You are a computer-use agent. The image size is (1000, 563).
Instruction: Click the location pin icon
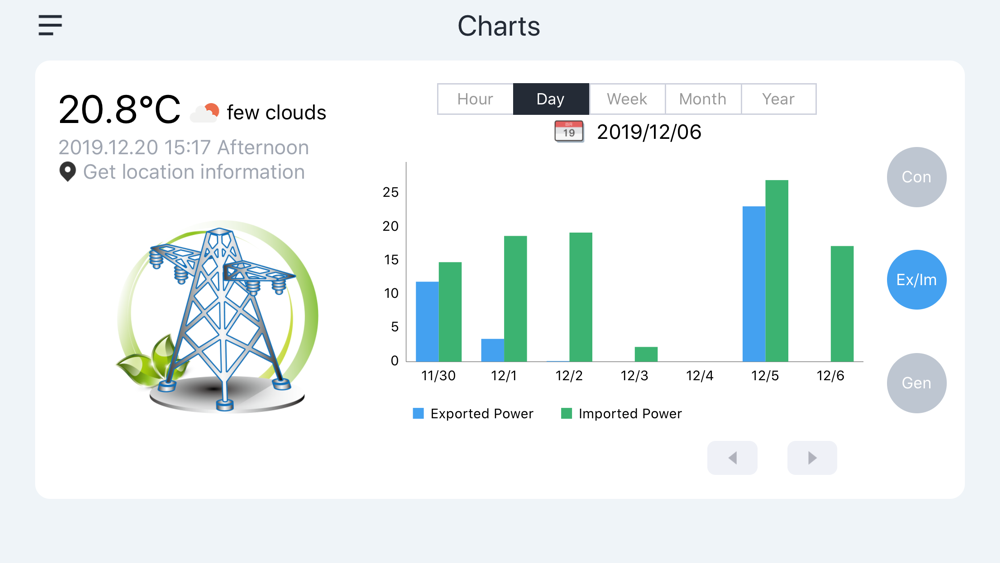[x=68, y=172]
